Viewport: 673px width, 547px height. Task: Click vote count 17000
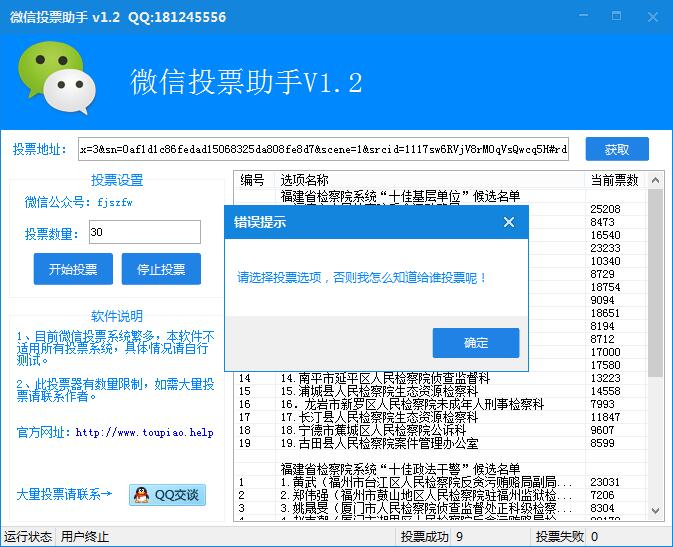pyautogui.click(x=605, y=352)
